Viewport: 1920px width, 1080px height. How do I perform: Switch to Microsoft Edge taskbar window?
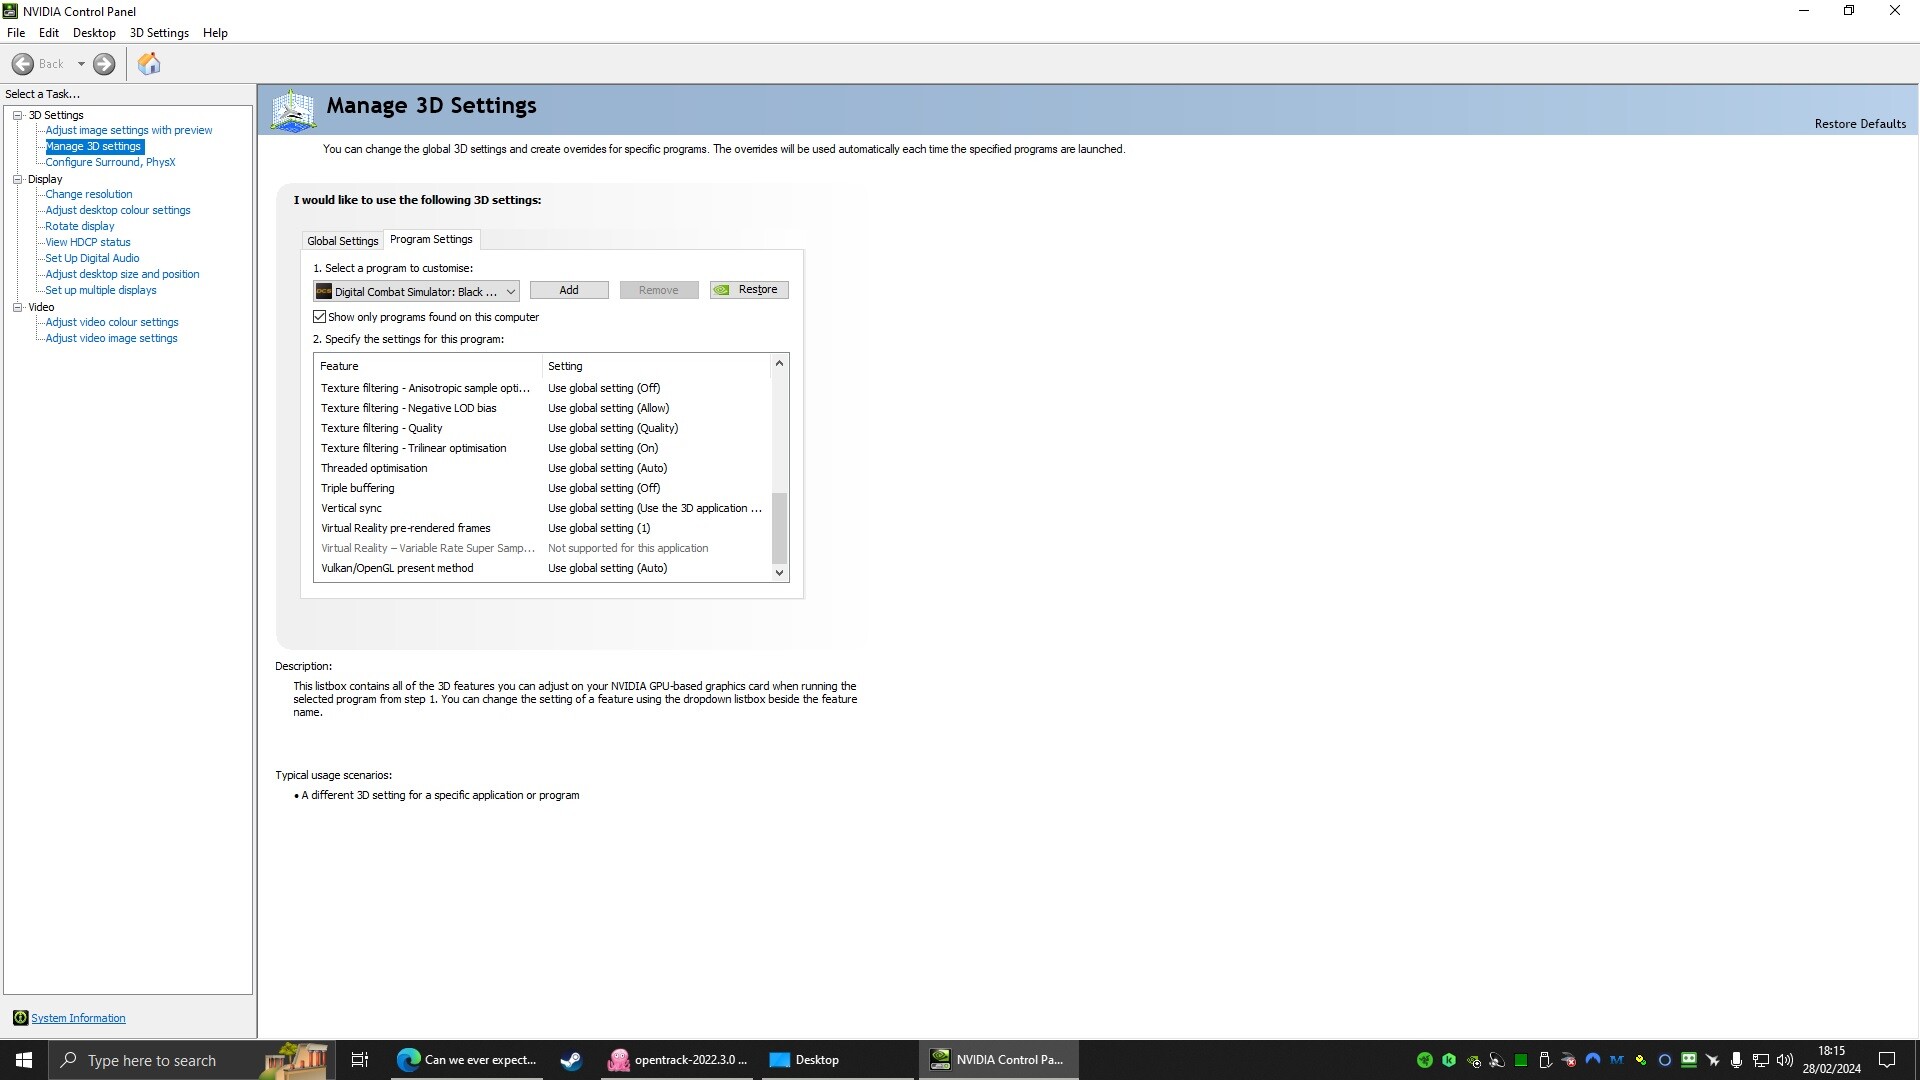(467, 1060)
